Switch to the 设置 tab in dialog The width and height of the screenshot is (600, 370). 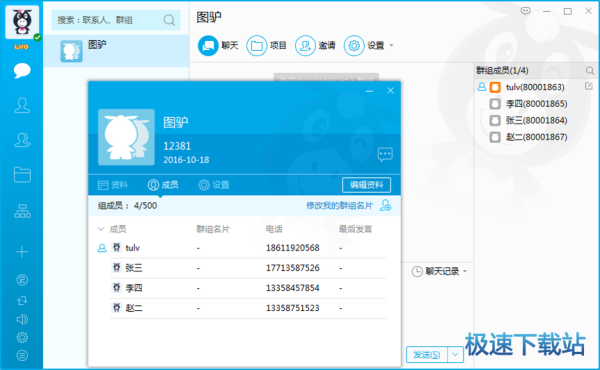(214, 185)
